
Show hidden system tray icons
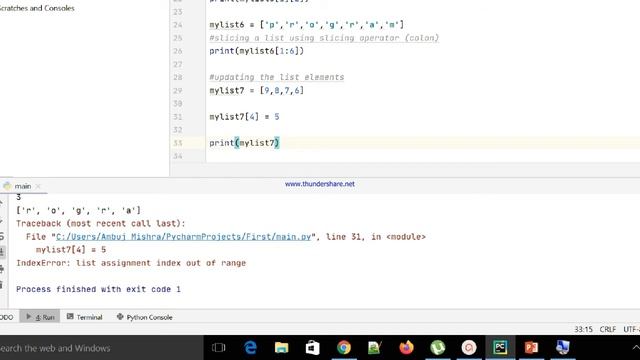point(636,348)
